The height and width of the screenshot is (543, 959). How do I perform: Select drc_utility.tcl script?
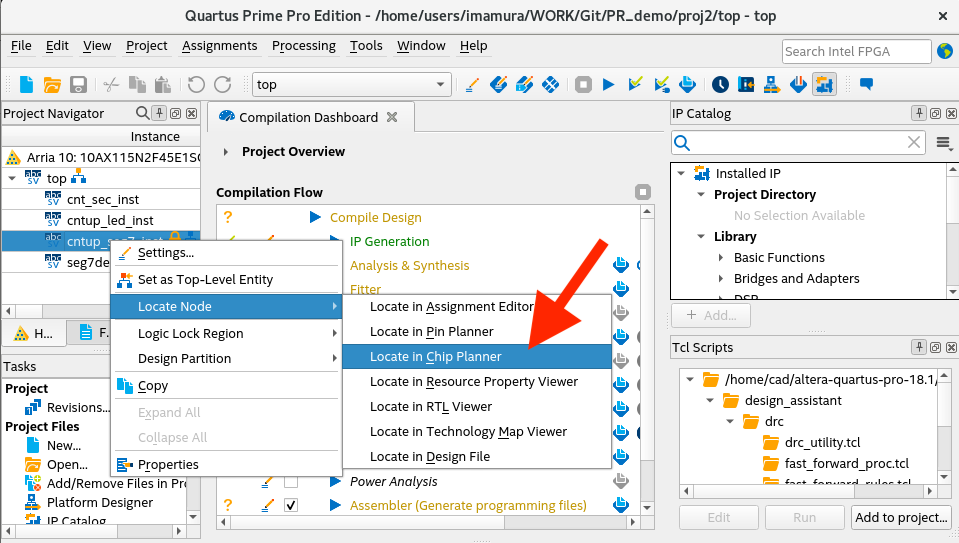coord(823,442)
